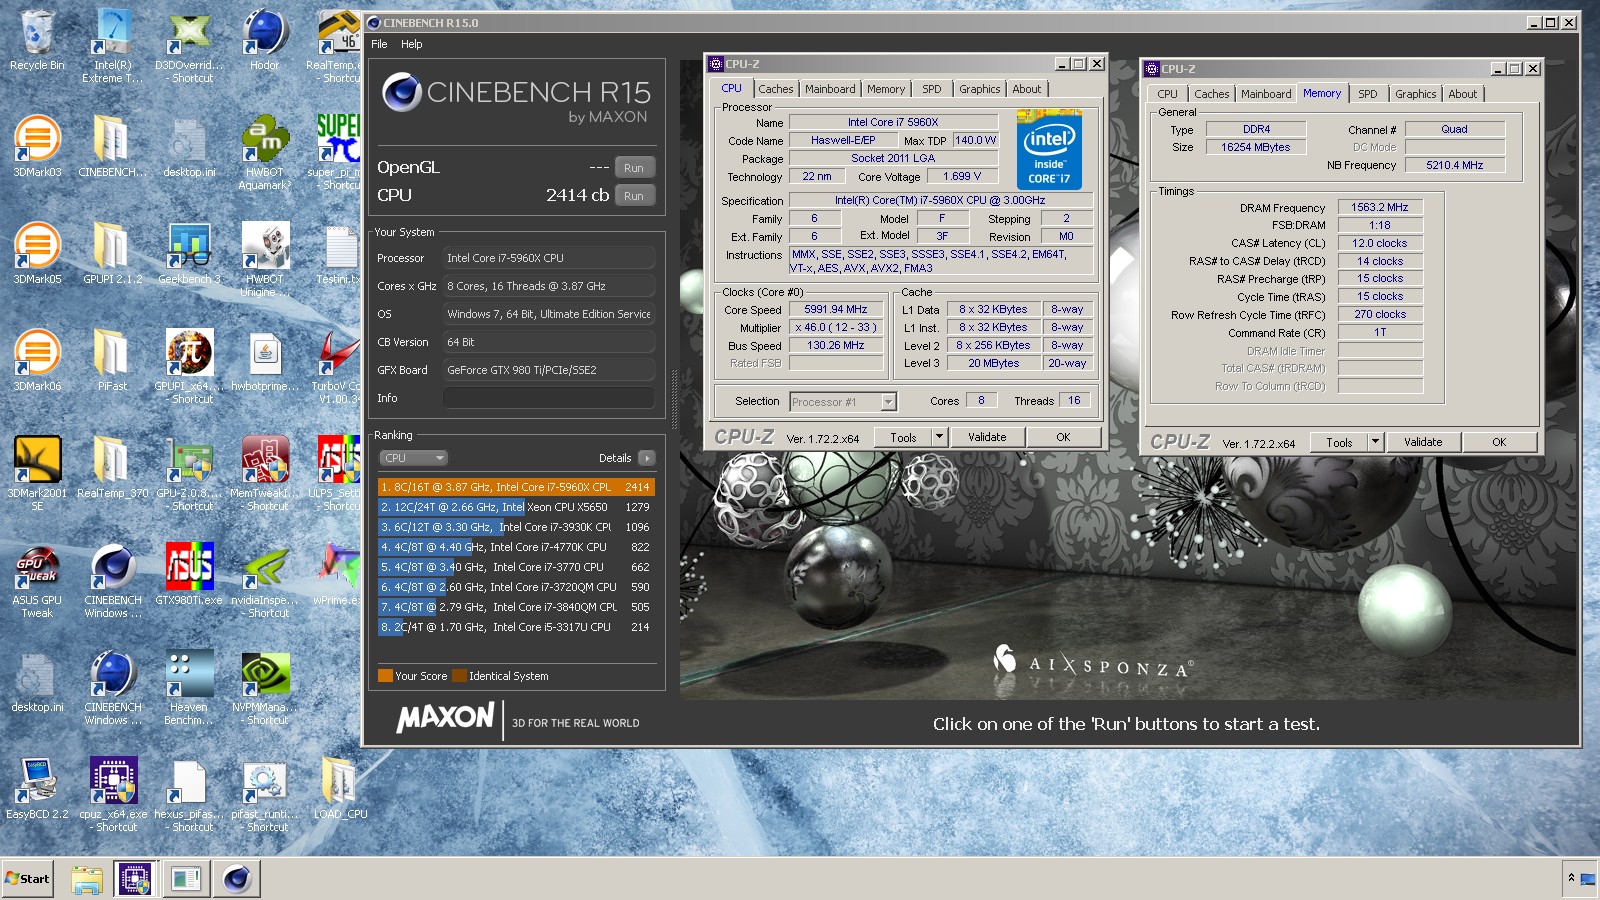Viewport: 1600px width, 900px height.
Task: Select ranking entry Core i7-4770K
Action: [516, 547]
